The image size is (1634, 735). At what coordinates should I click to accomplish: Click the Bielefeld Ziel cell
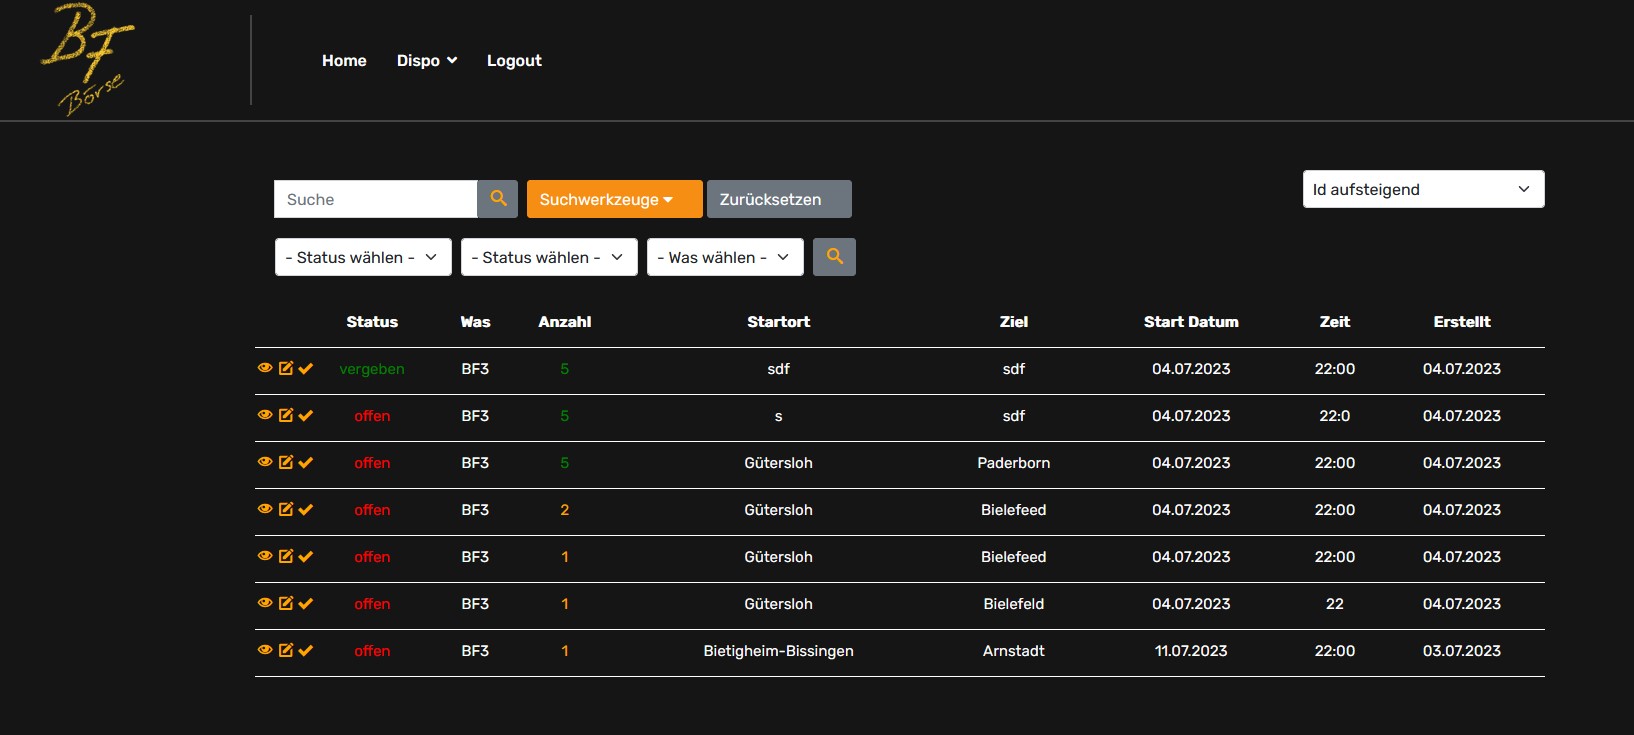coord(1014,604)
